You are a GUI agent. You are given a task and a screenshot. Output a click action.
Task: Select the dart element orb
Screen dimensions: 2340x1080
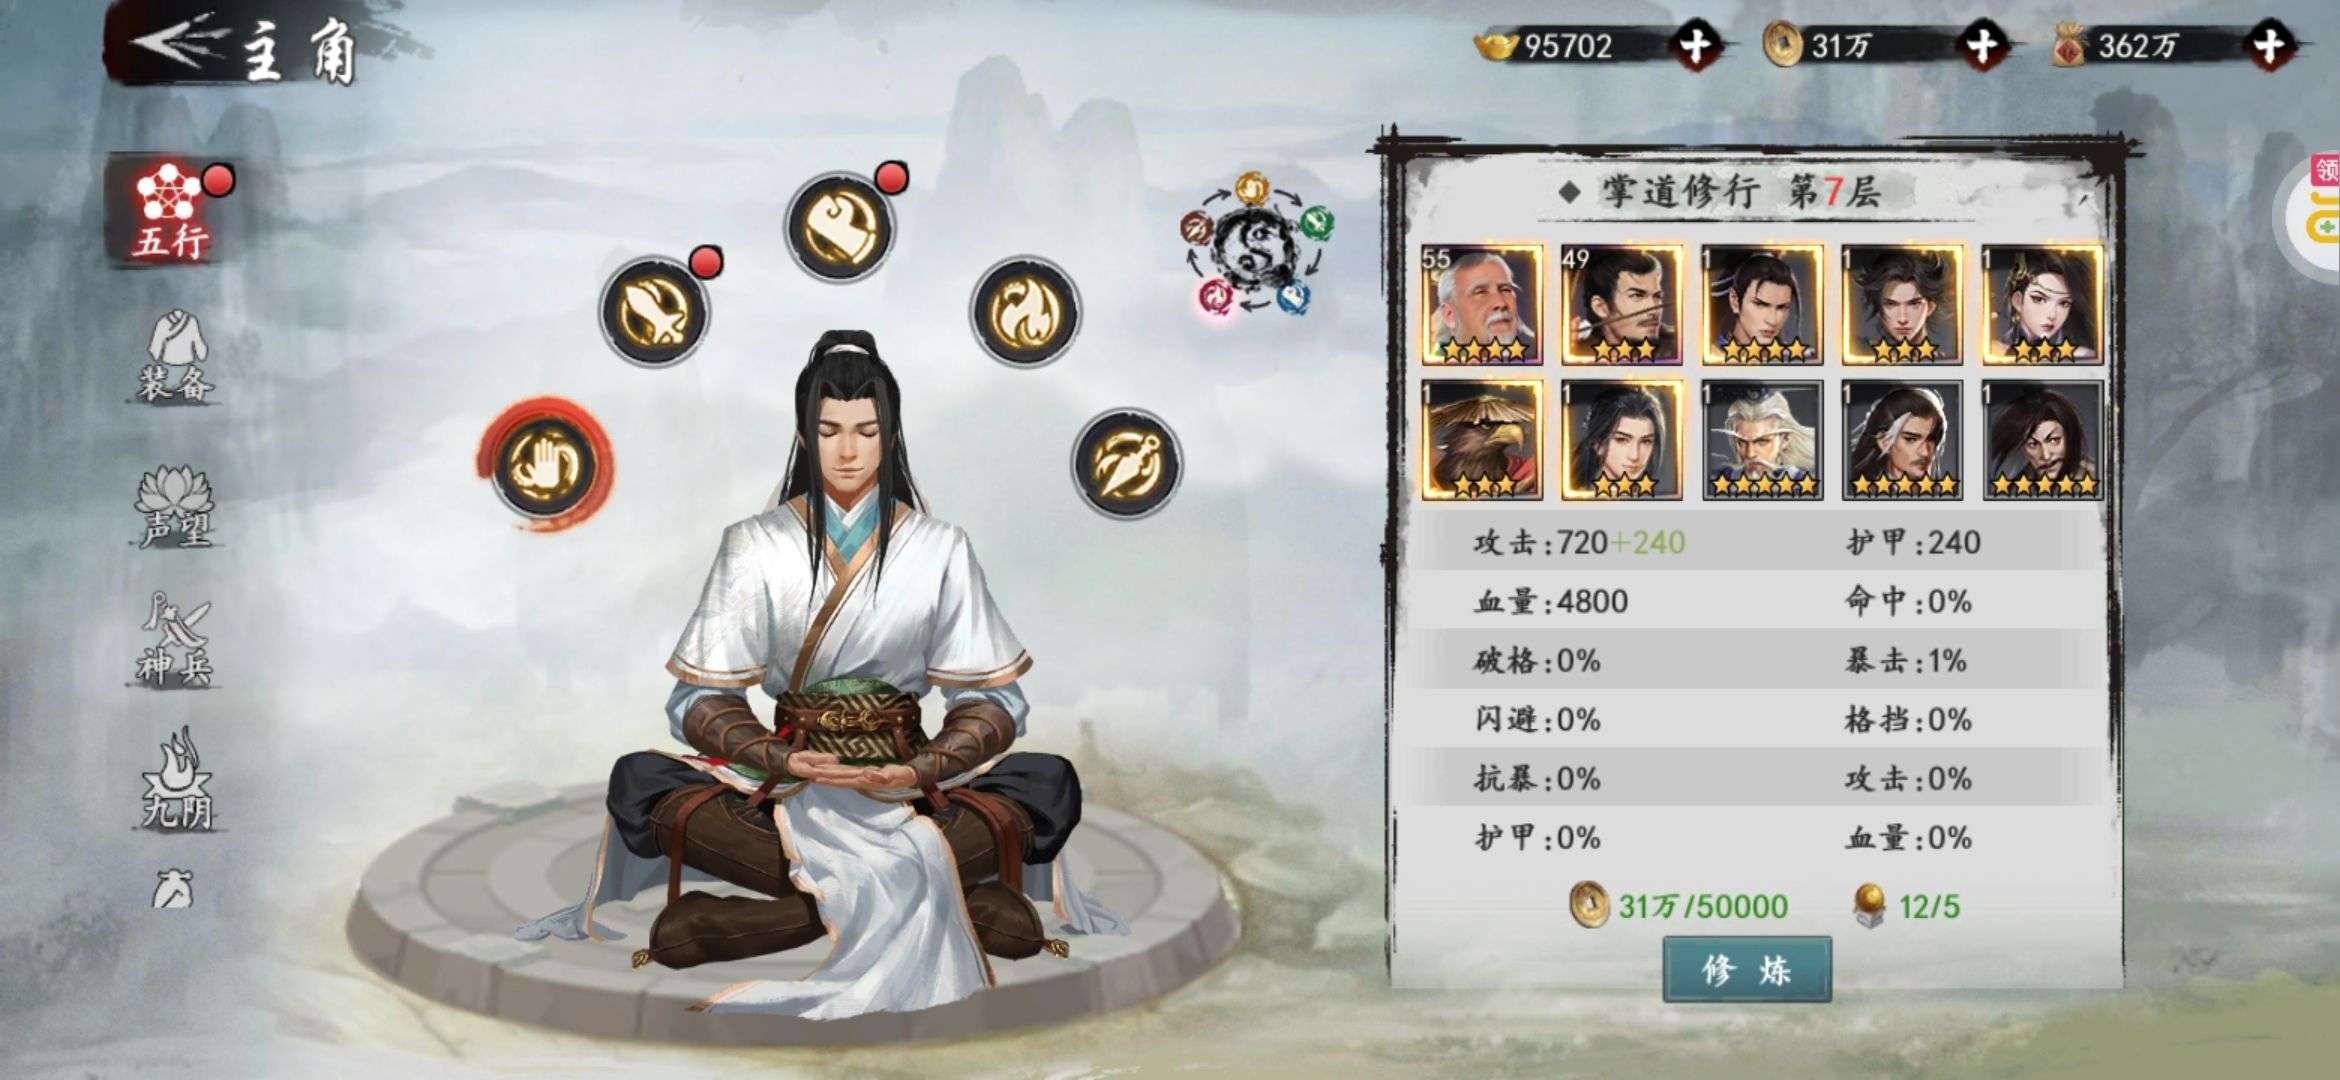point(1127,461)
